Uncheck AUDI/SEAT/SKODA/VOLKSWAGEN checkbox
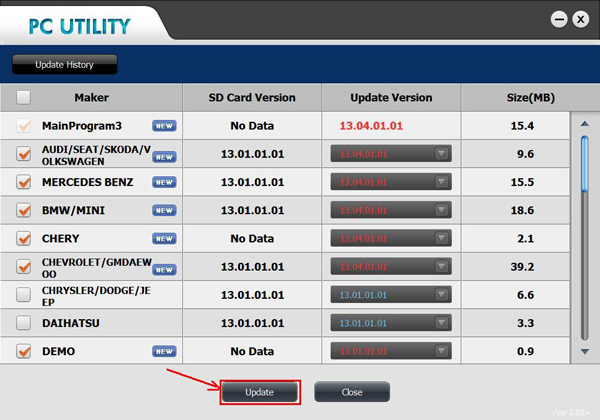Screen dimensions: 600x420 23,154
